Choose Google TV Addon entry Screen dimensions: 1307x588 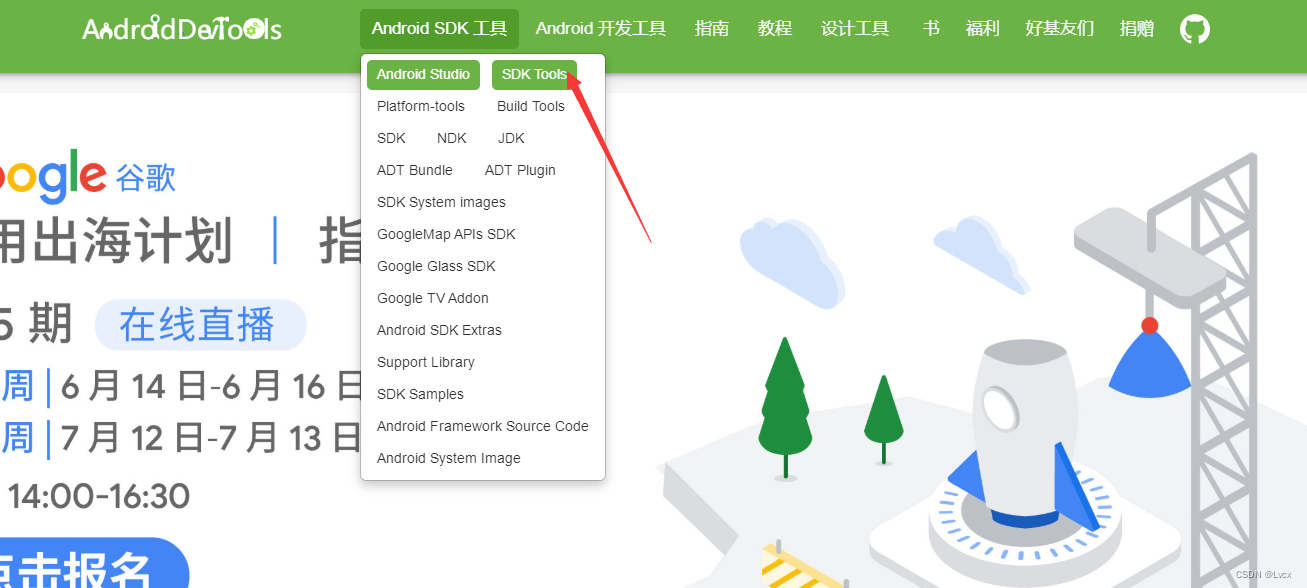433,298
